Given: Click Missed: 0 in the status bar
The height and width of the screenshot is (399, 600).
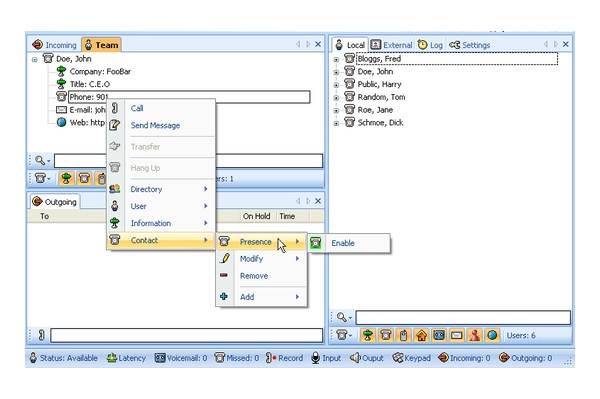Looking at the screenshot, I should coord(237,358).
